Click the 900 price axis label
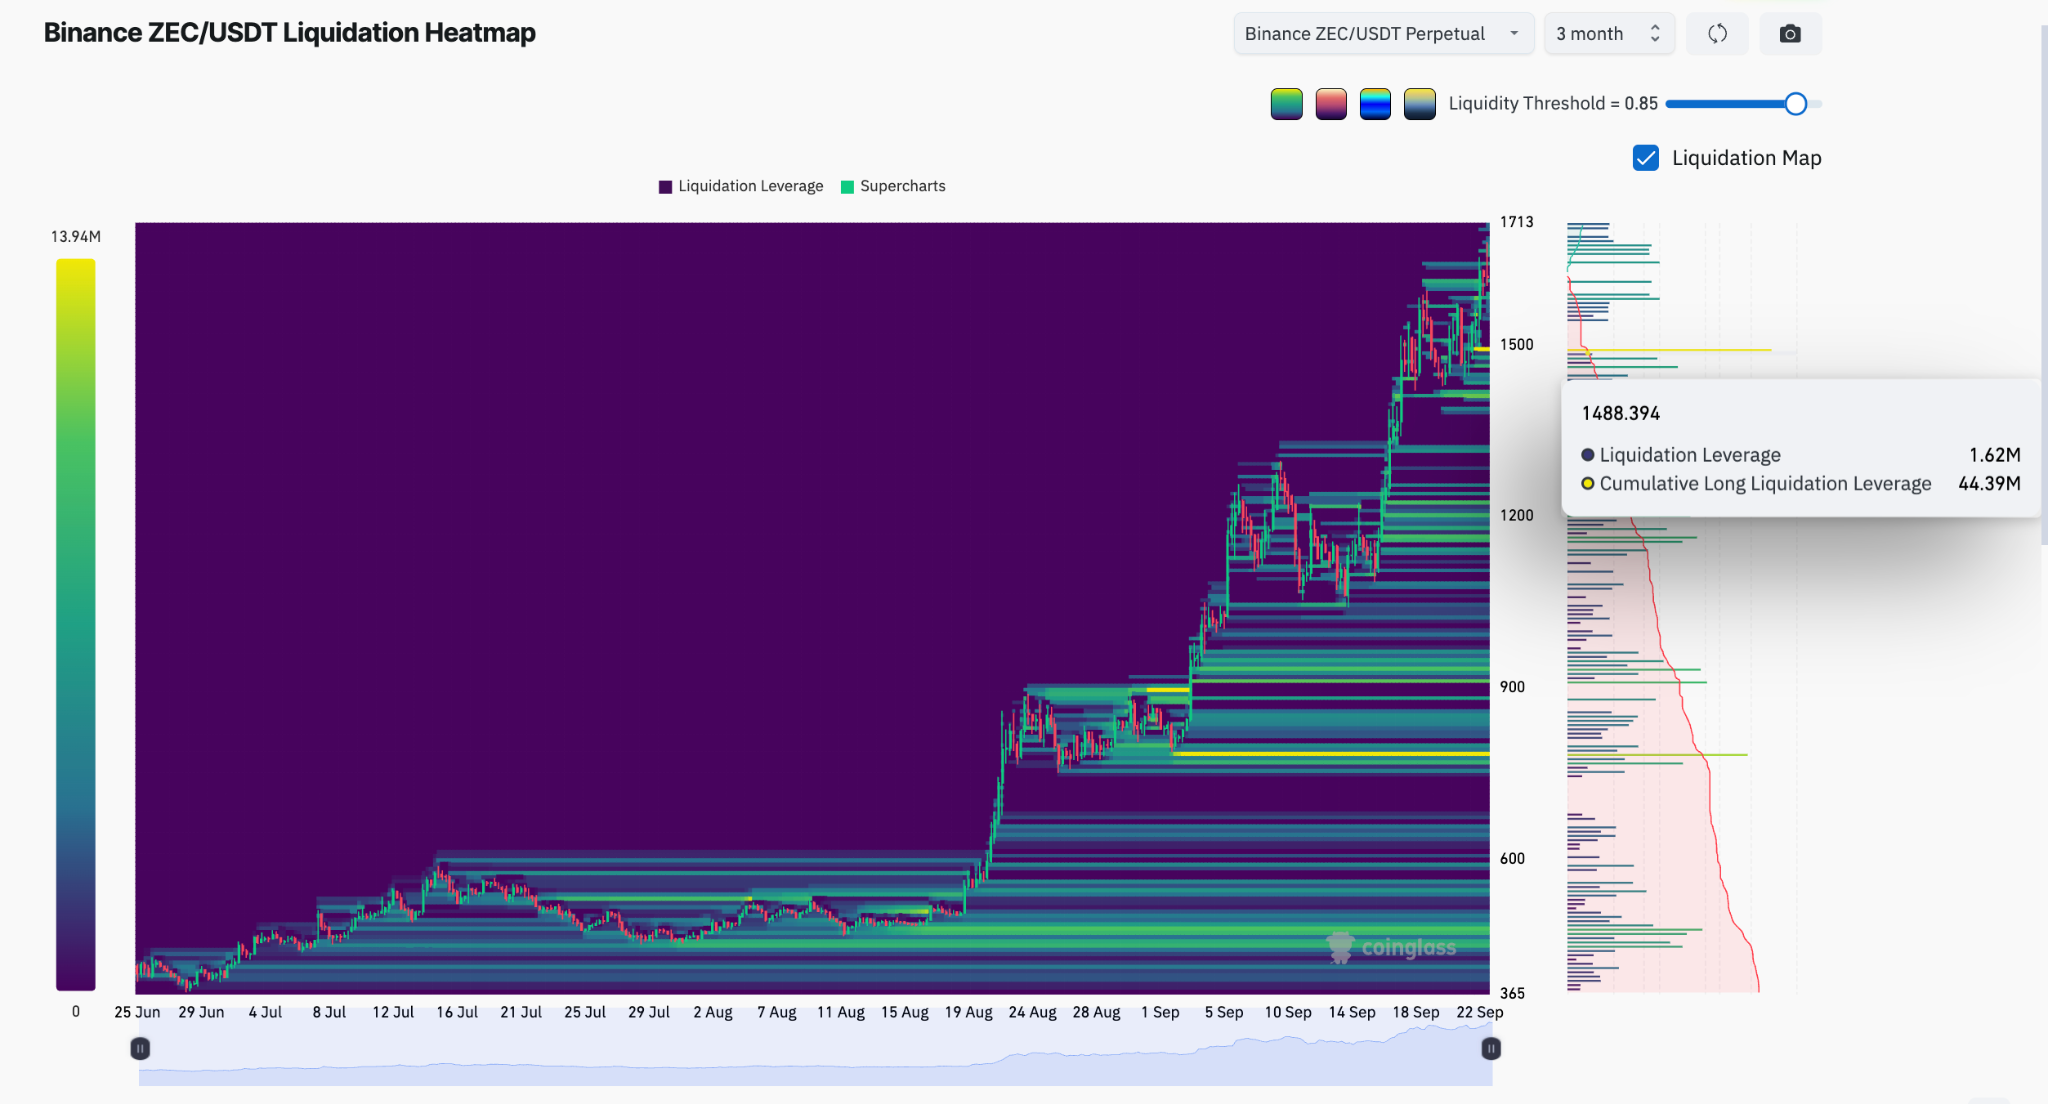The image size is (2048, 1104). (x=1512, y=687)
